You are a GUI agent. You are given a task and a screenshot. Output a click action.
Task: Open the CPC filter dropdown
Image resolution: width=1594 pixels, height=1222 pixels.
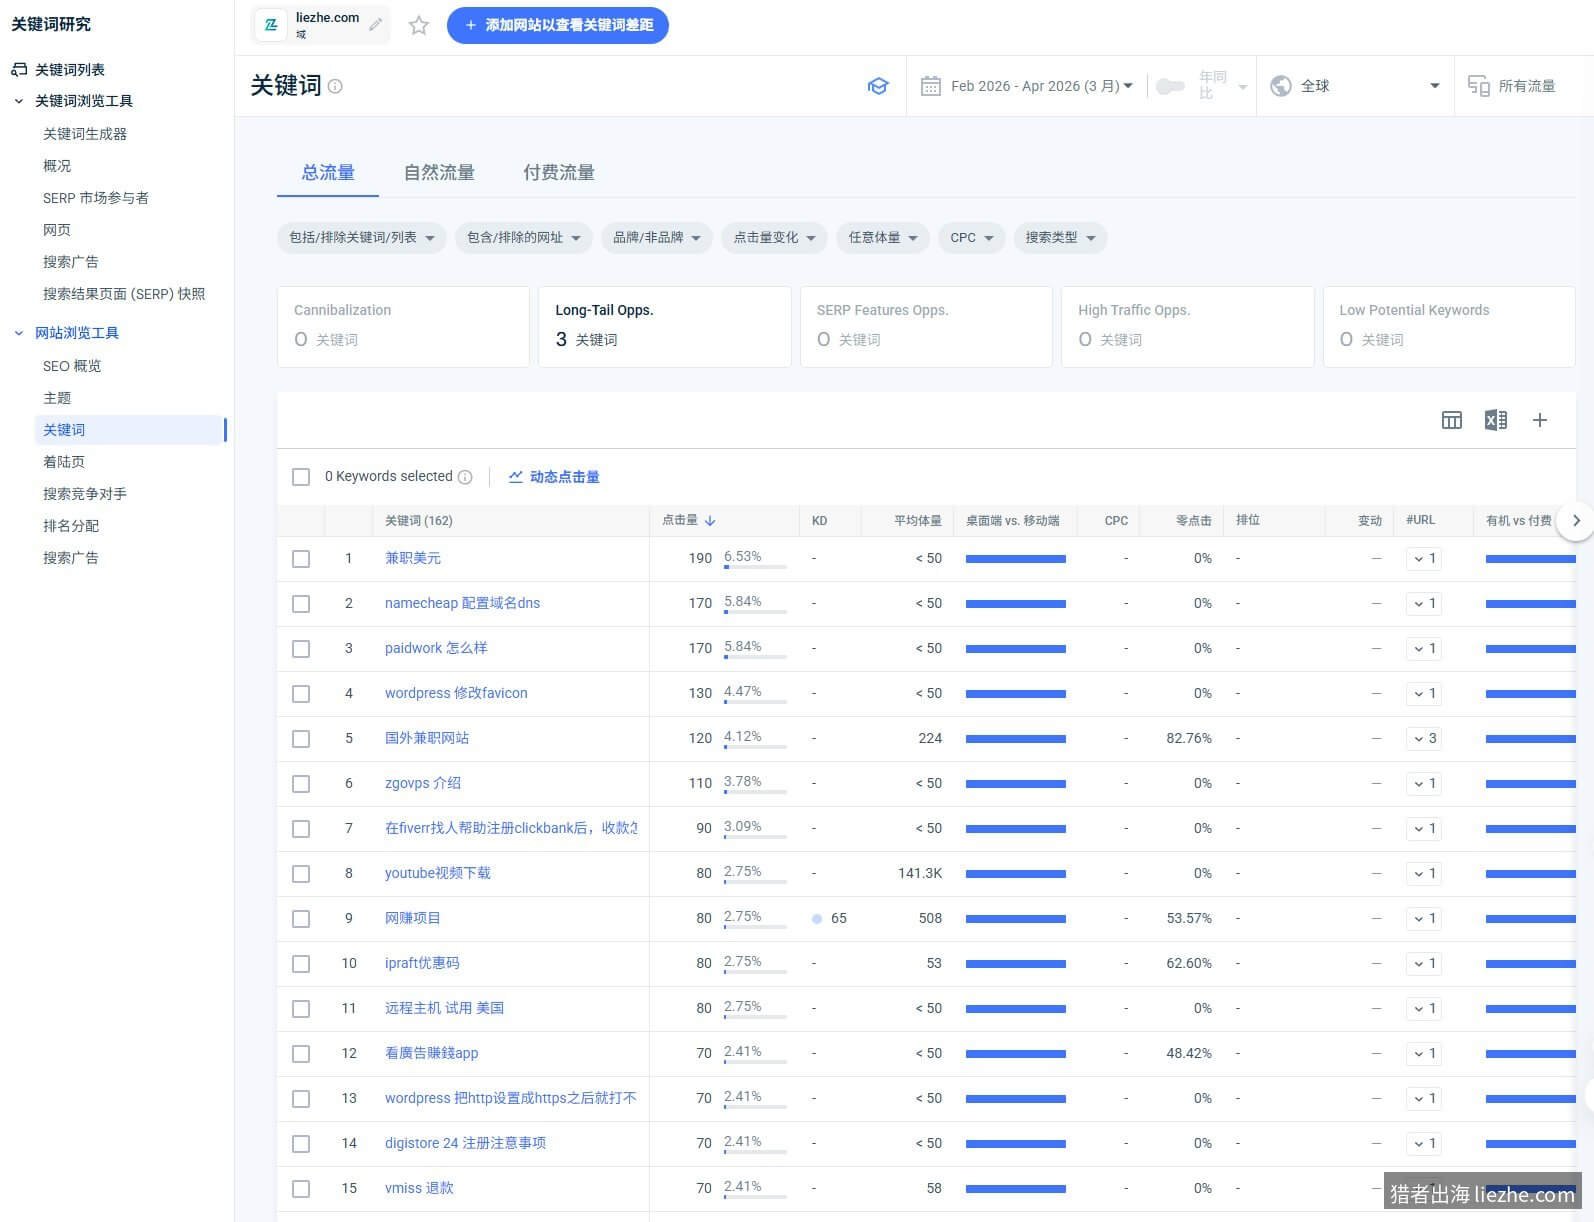971,238
